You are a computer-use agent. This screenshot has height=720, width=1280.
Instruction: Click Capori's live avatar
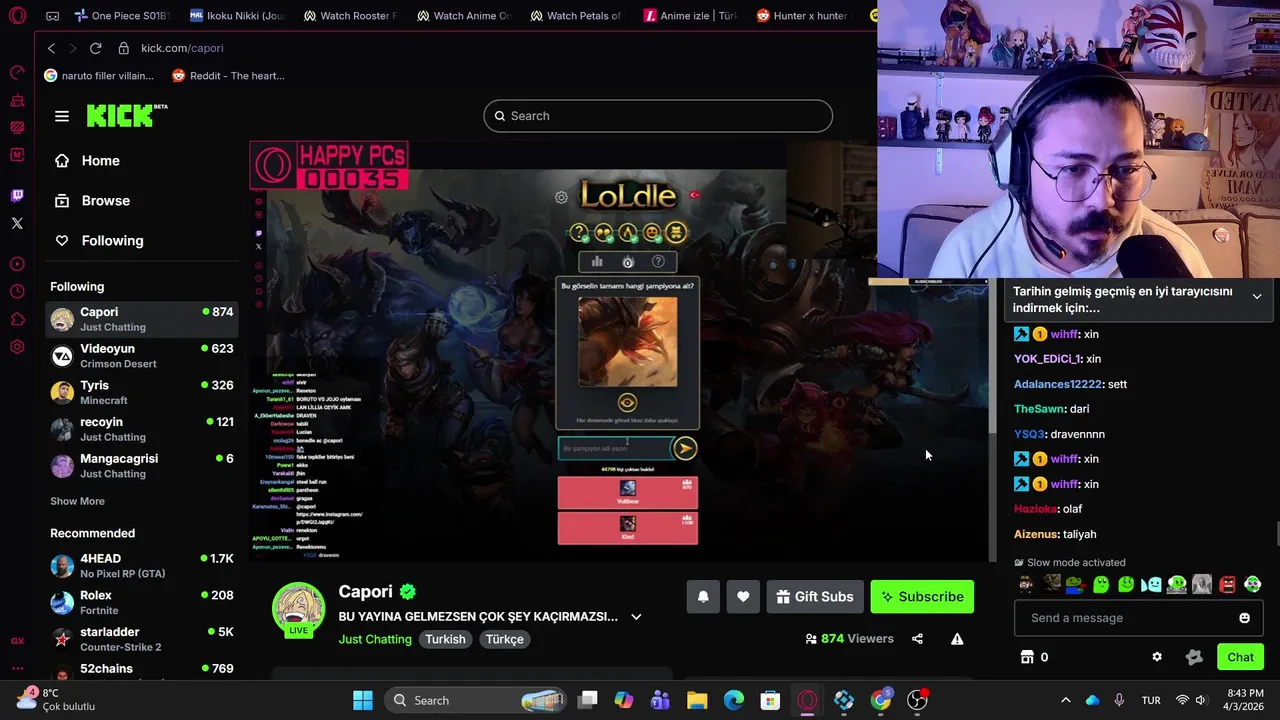(x=299, y=608)
